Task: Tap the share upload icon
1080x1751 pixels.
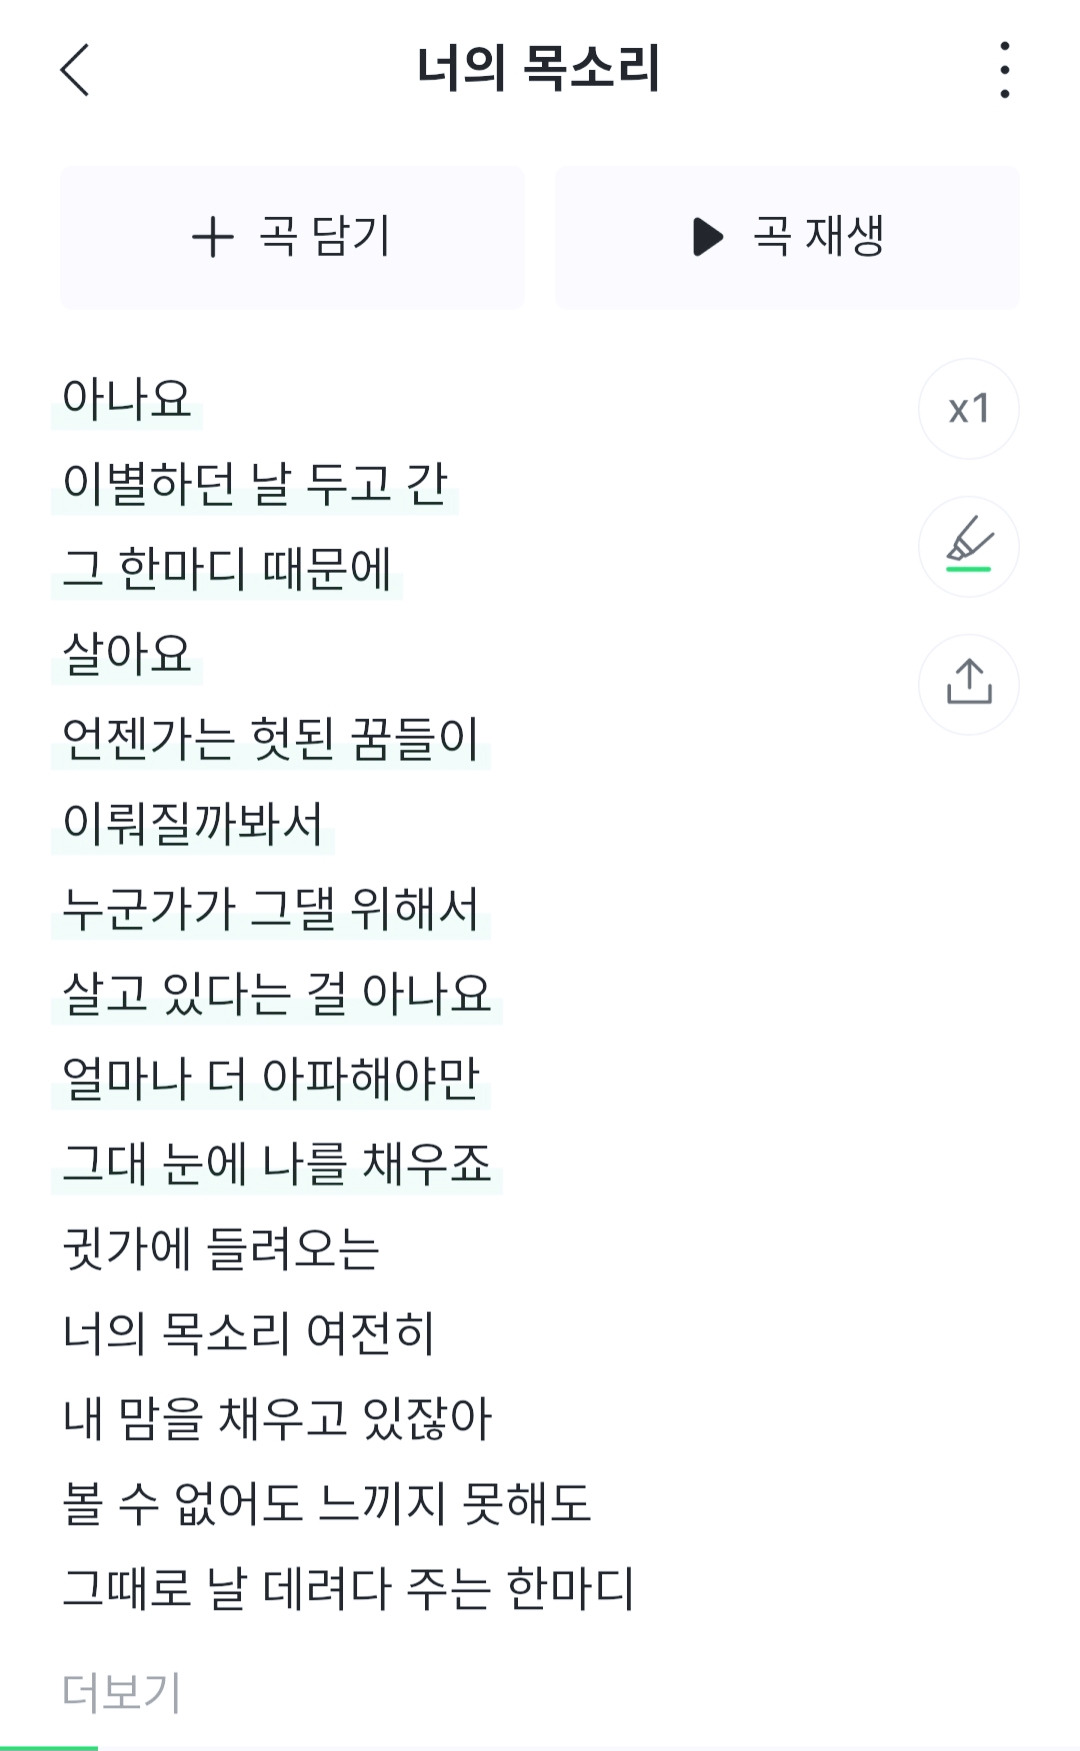Action: point(969,685)
